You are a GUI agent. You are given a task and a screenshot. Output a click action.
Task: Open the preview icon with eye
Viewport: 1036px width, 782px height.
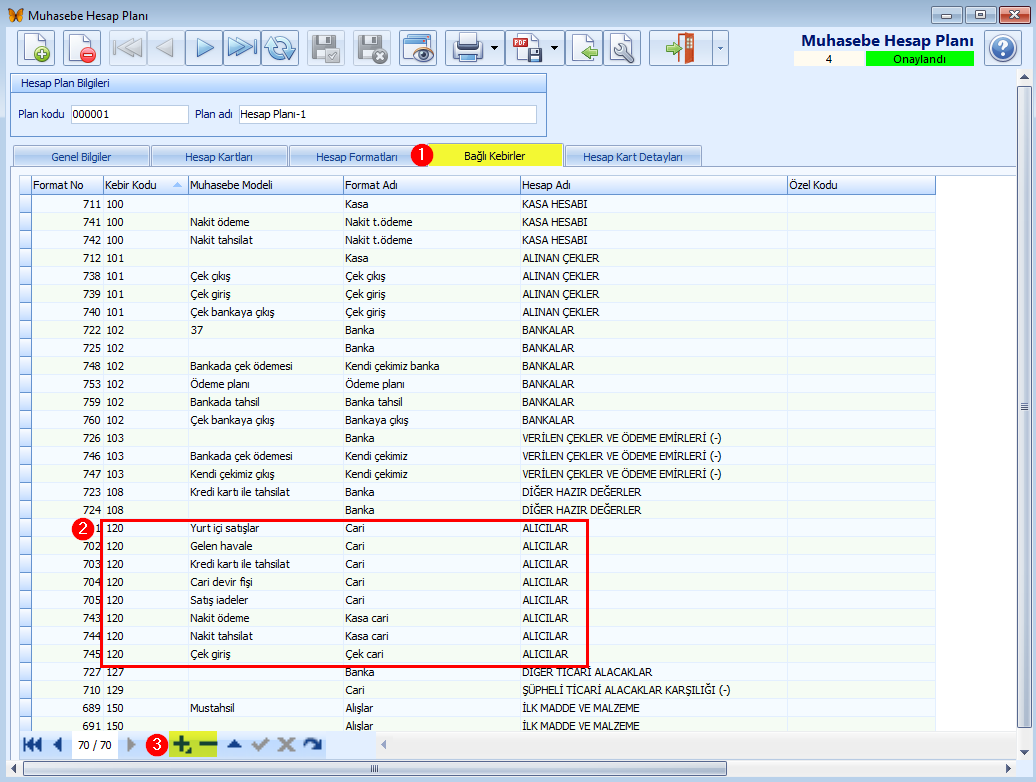[418, 48]
